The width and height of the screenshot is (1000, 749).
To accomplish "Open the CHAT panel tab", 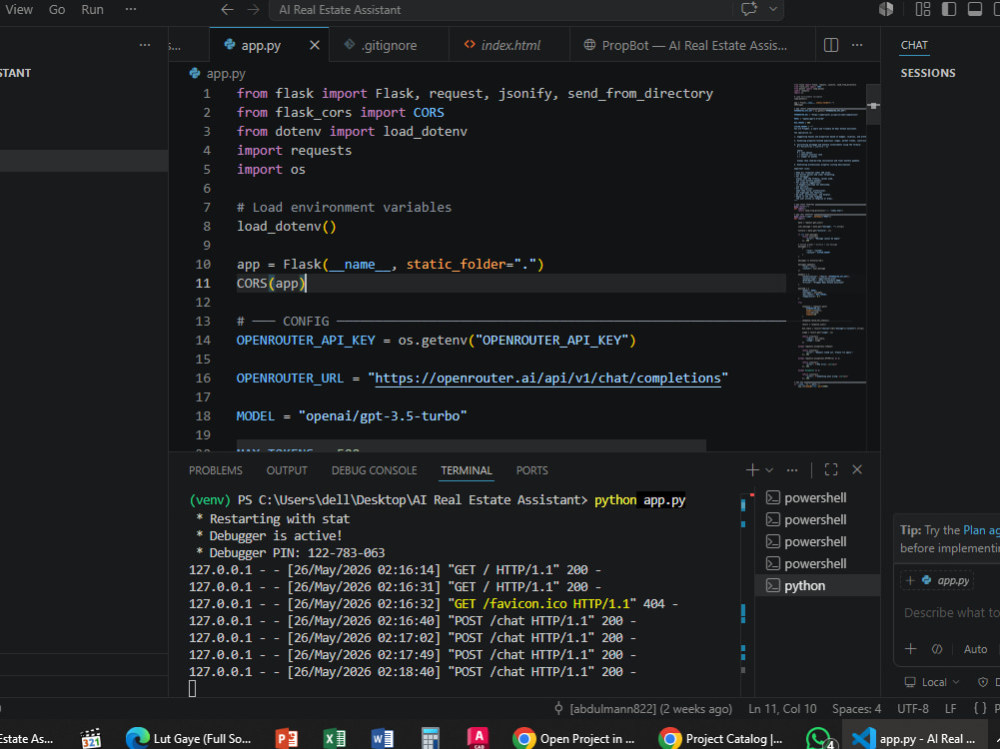I will coord(914,45).
